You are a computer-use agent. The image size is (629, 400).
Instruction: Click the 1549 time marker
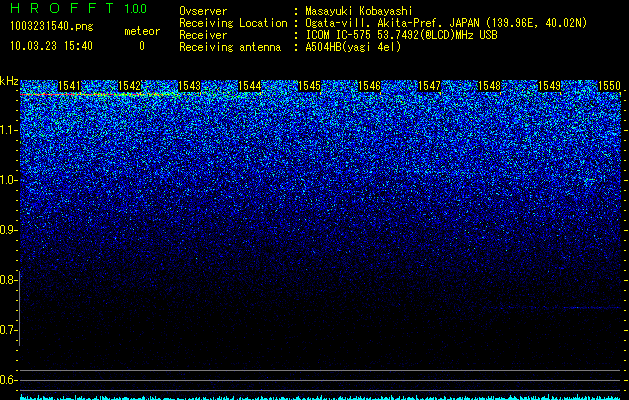(550, 86)
